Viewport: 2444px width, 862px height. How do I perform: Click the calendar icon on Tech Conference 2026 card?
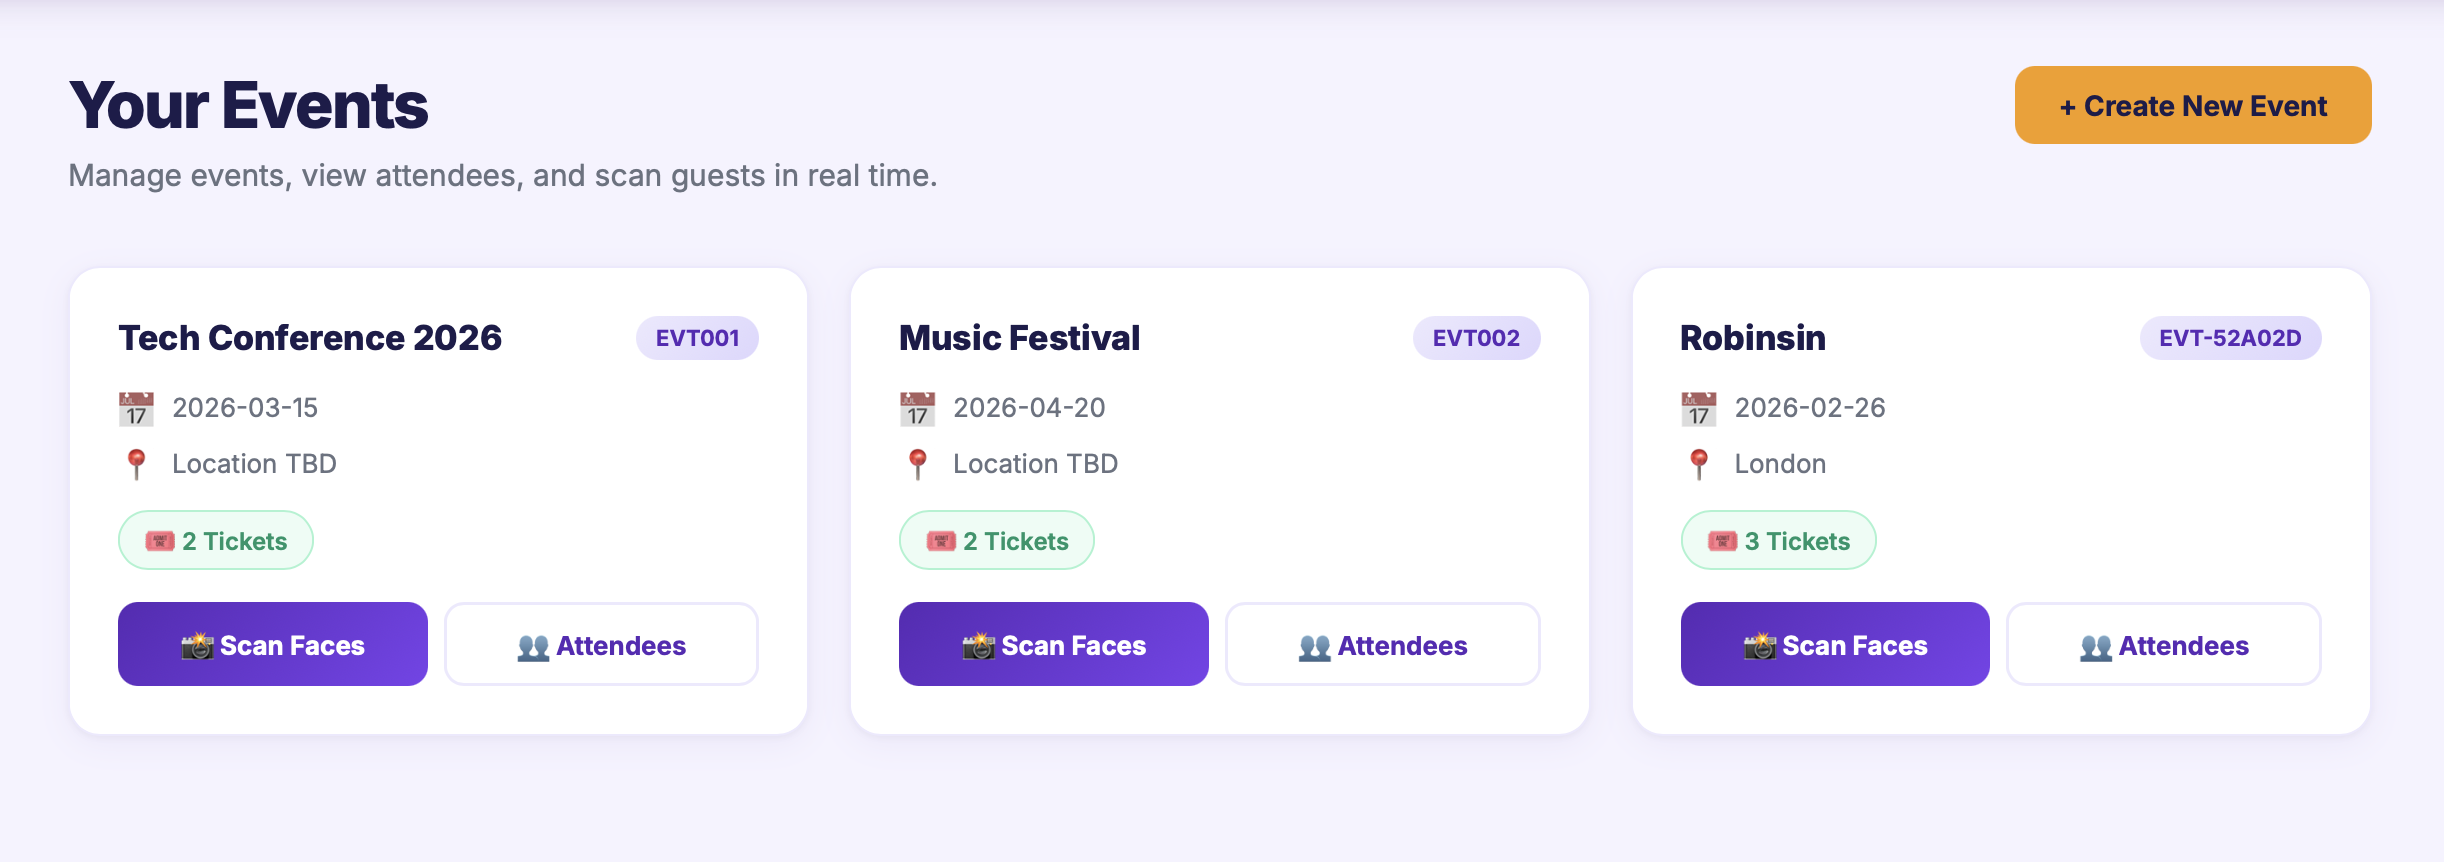136,409
